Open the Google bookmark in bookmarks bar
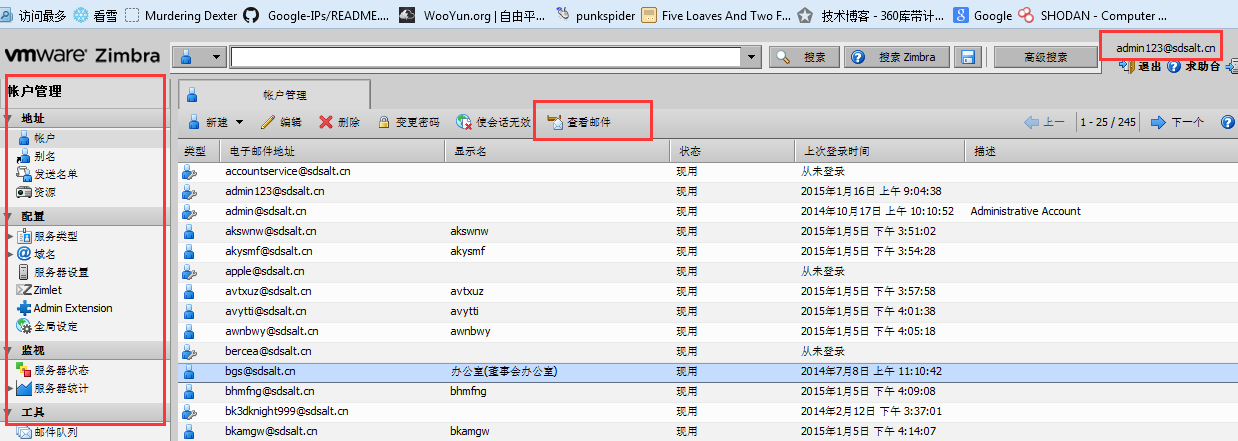This screenshot has width=1238, height=441. (x=982, y=15)
